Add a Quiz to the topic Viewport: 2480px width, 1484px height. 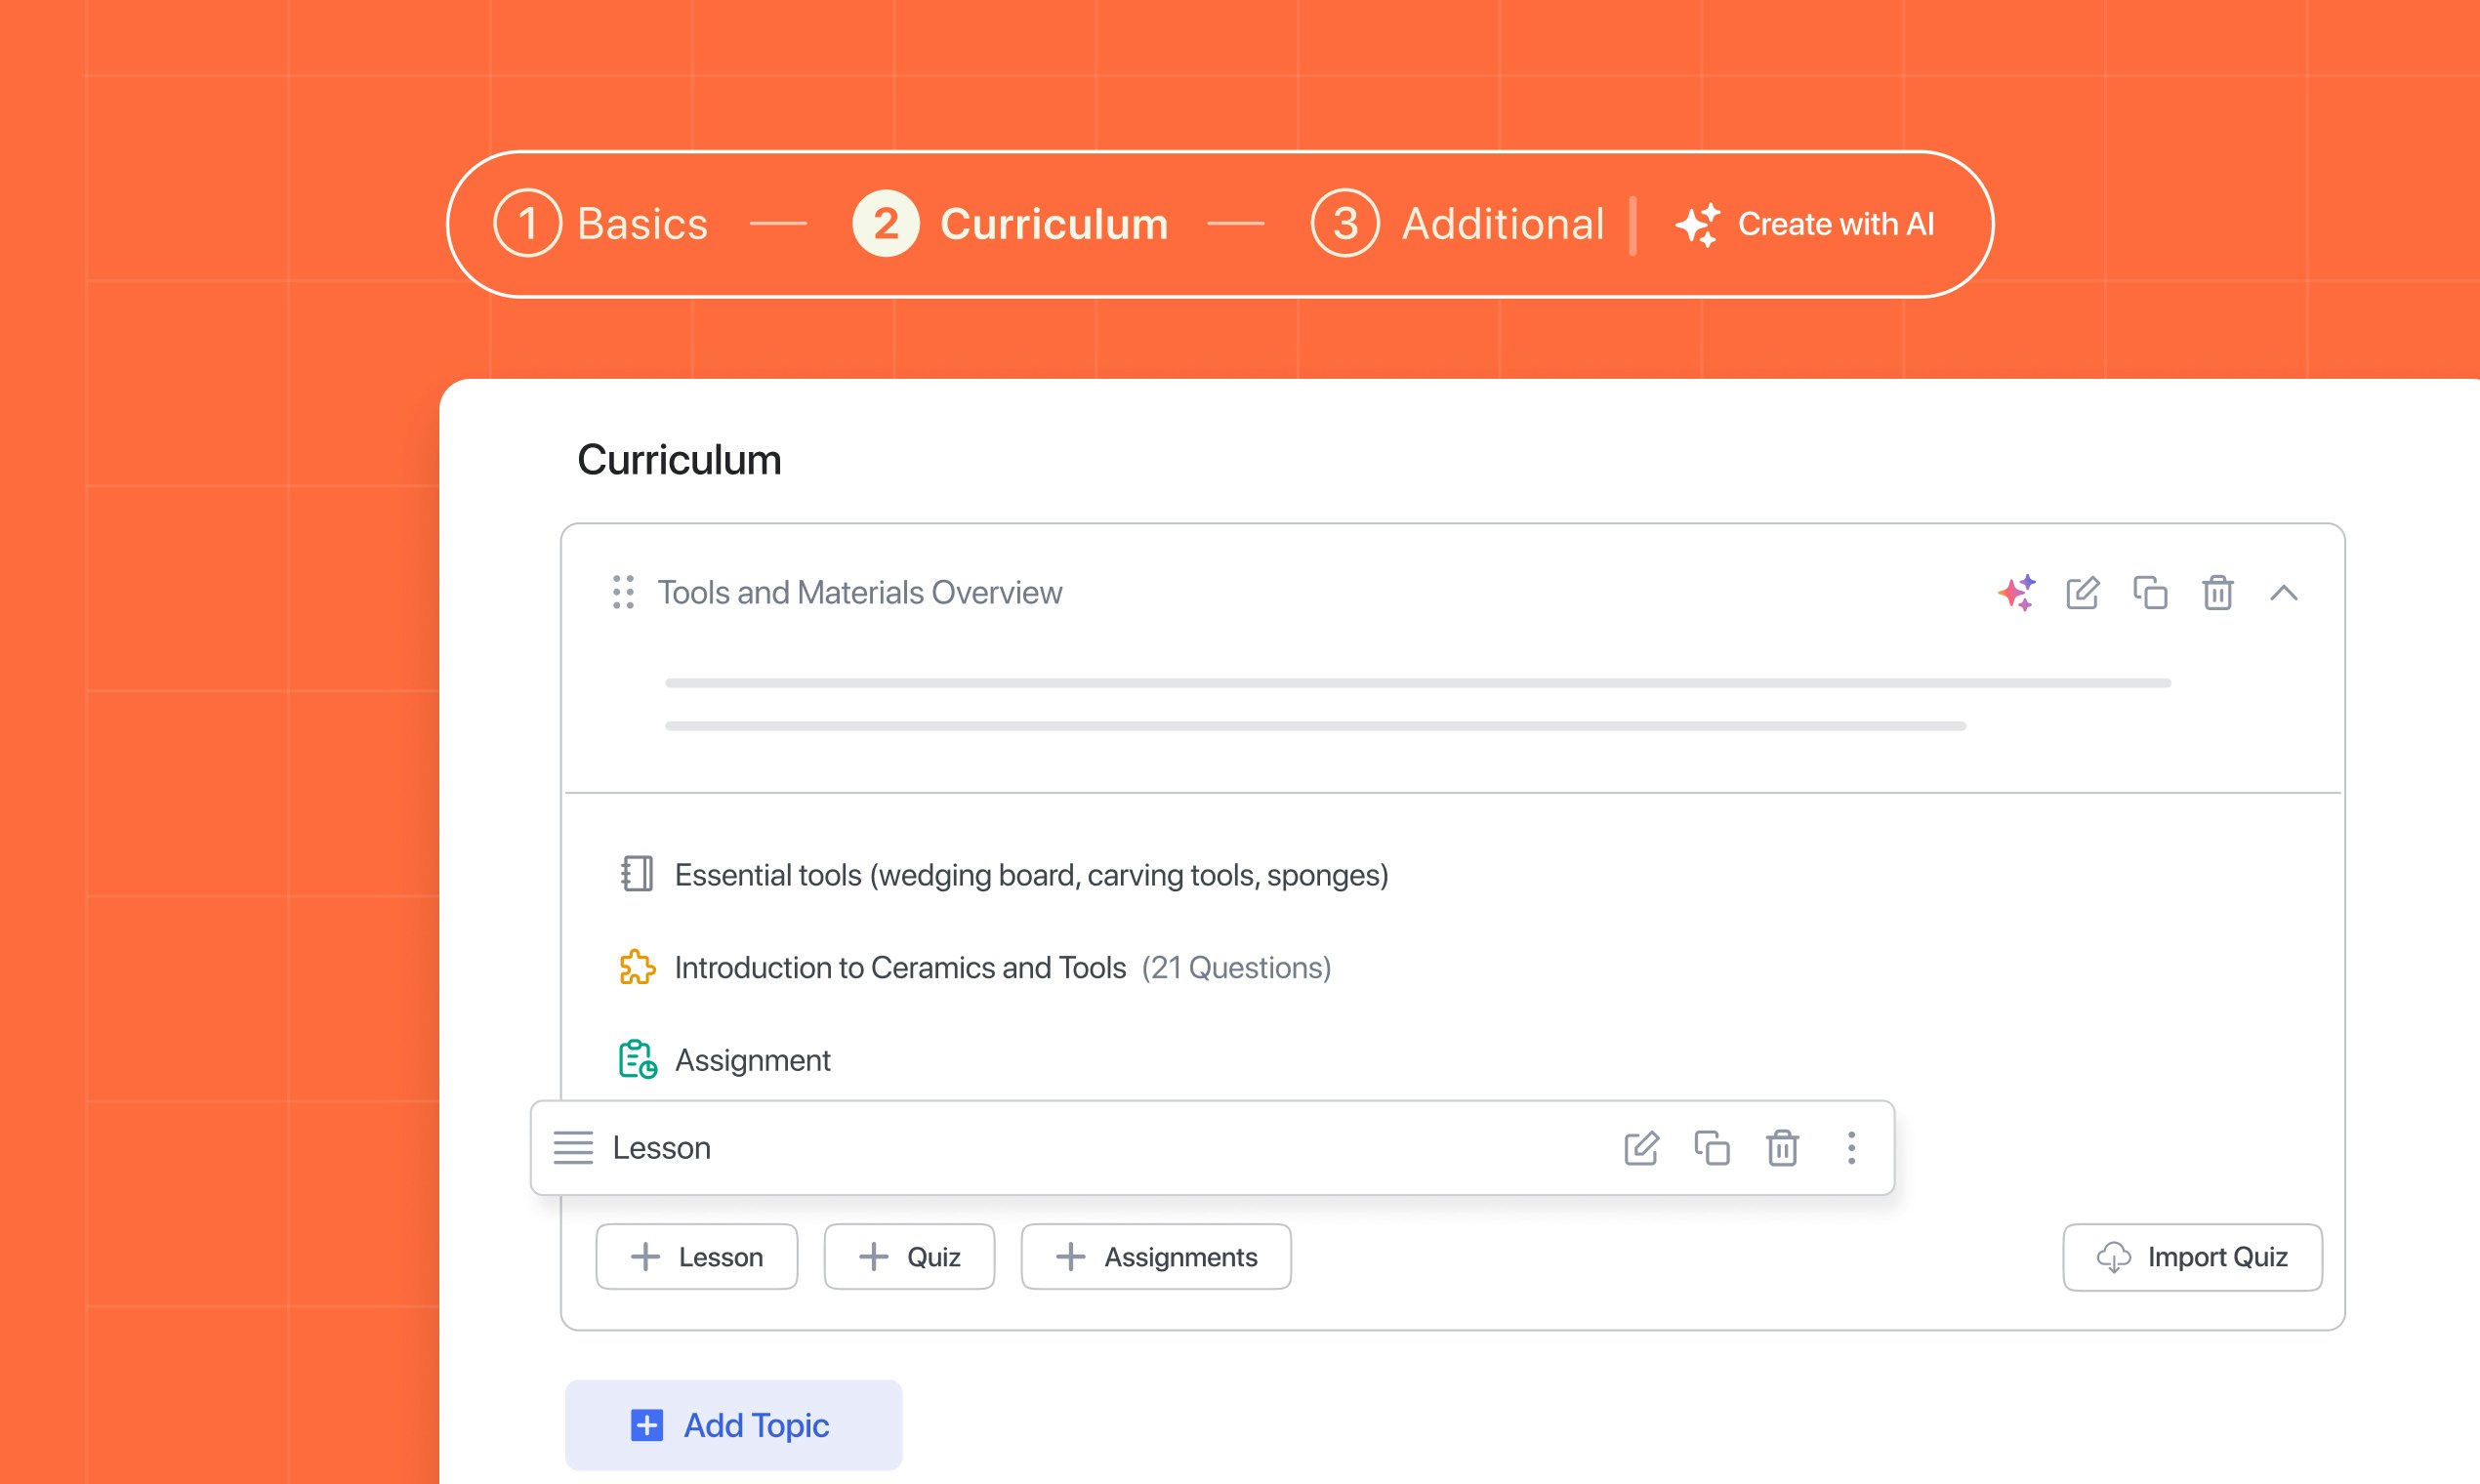tap(909, 1257)
